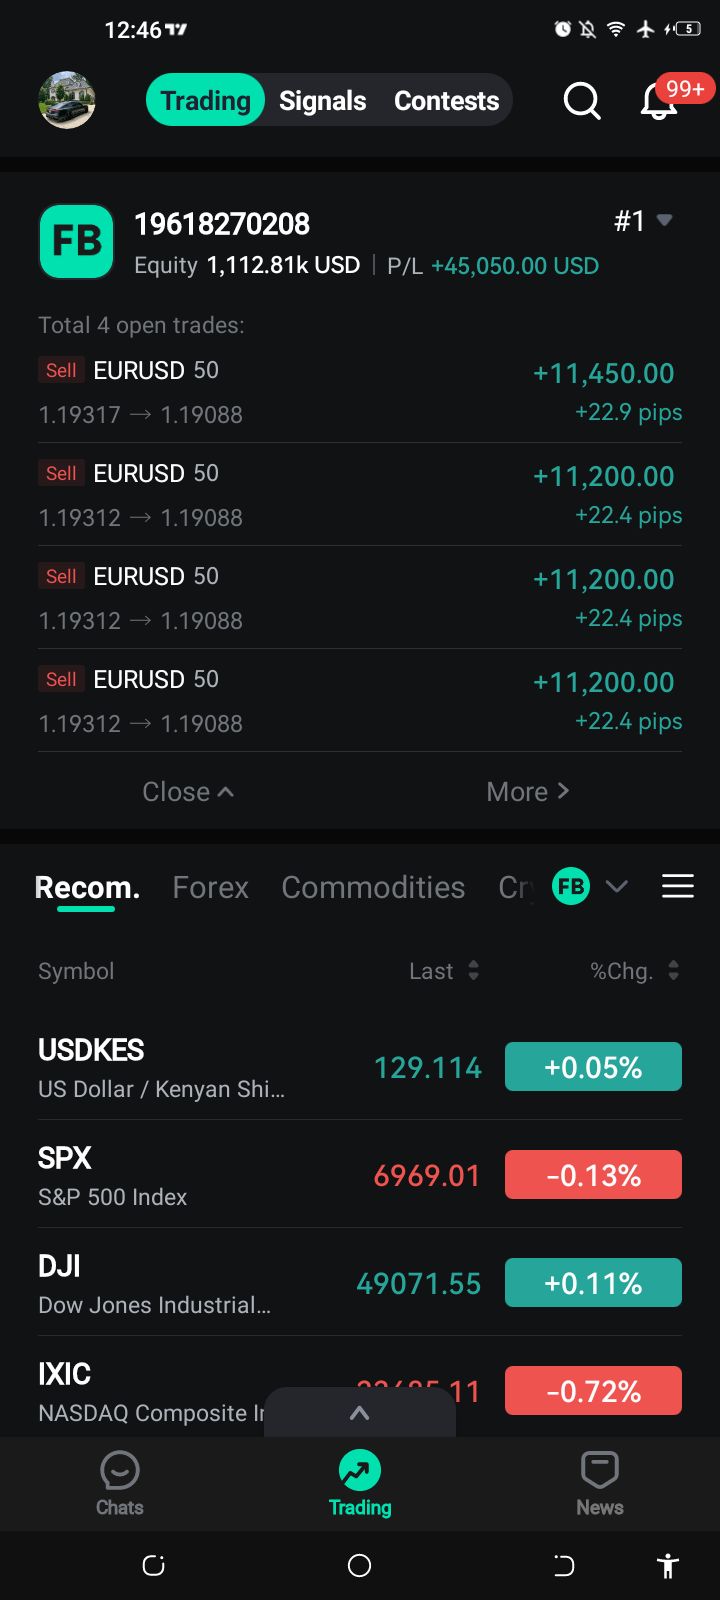Open the hamburger list menu icon
The height and width of the screenshot is (1600, 720).
click(x=678, y=886)
